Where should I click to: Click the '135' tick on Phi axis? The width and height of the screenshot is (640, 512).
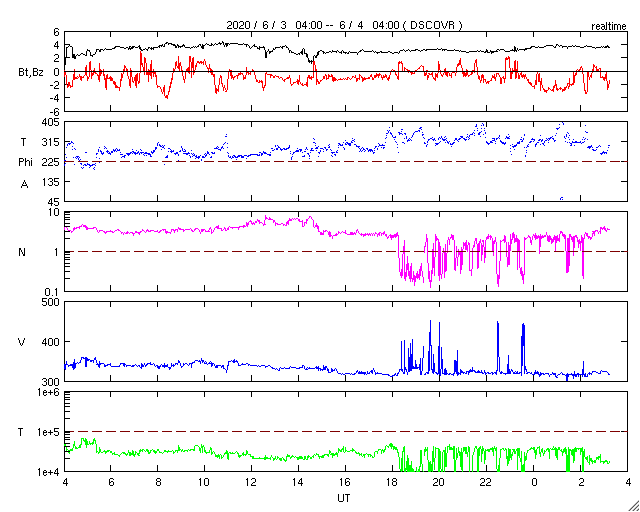click(x=51, y=183)
